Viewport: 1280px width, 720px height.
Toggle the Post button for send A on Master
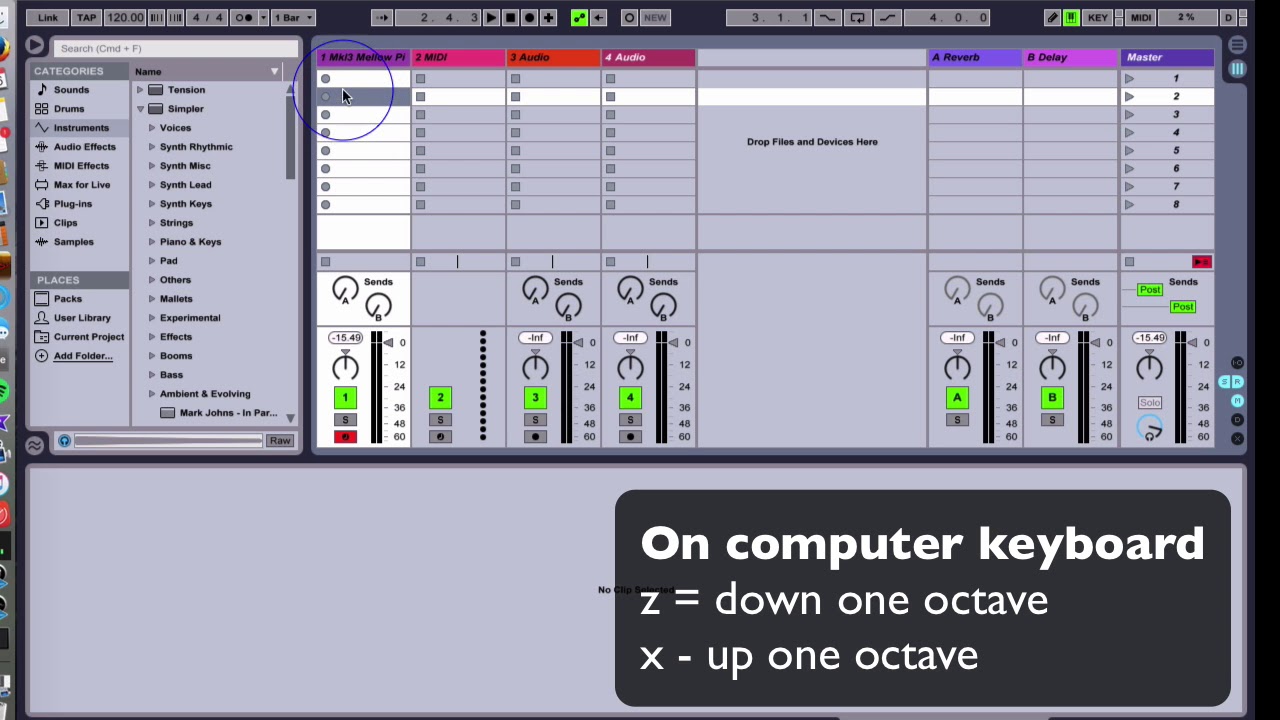click(x=1150, y=290)
